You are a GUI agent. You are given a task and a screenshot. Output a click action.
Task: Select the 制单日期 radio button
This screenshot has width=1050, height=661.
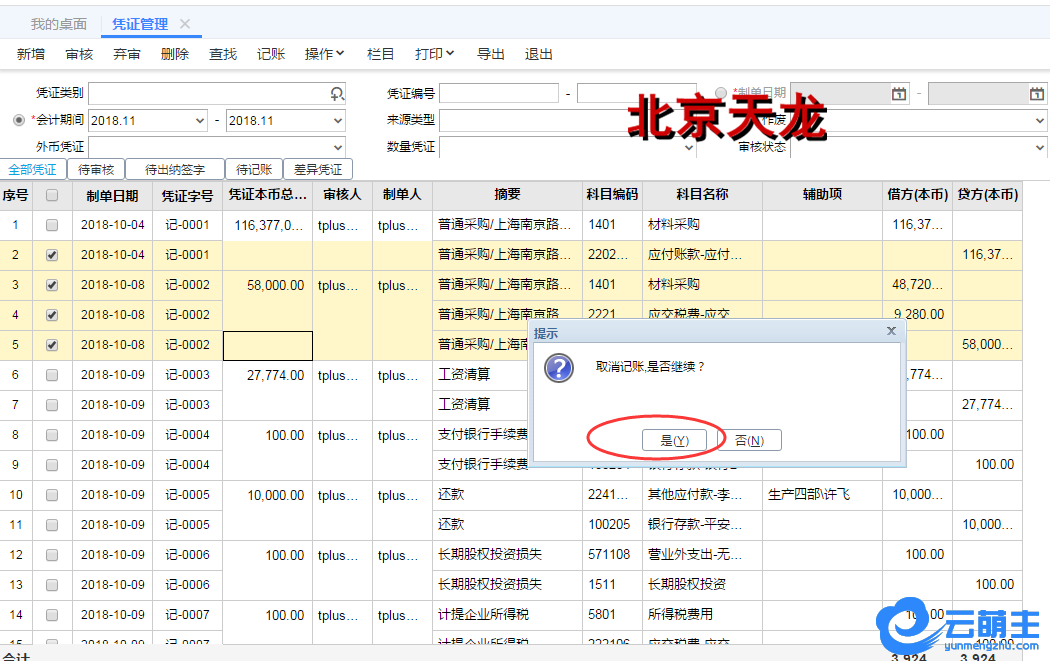click(721, 93)
